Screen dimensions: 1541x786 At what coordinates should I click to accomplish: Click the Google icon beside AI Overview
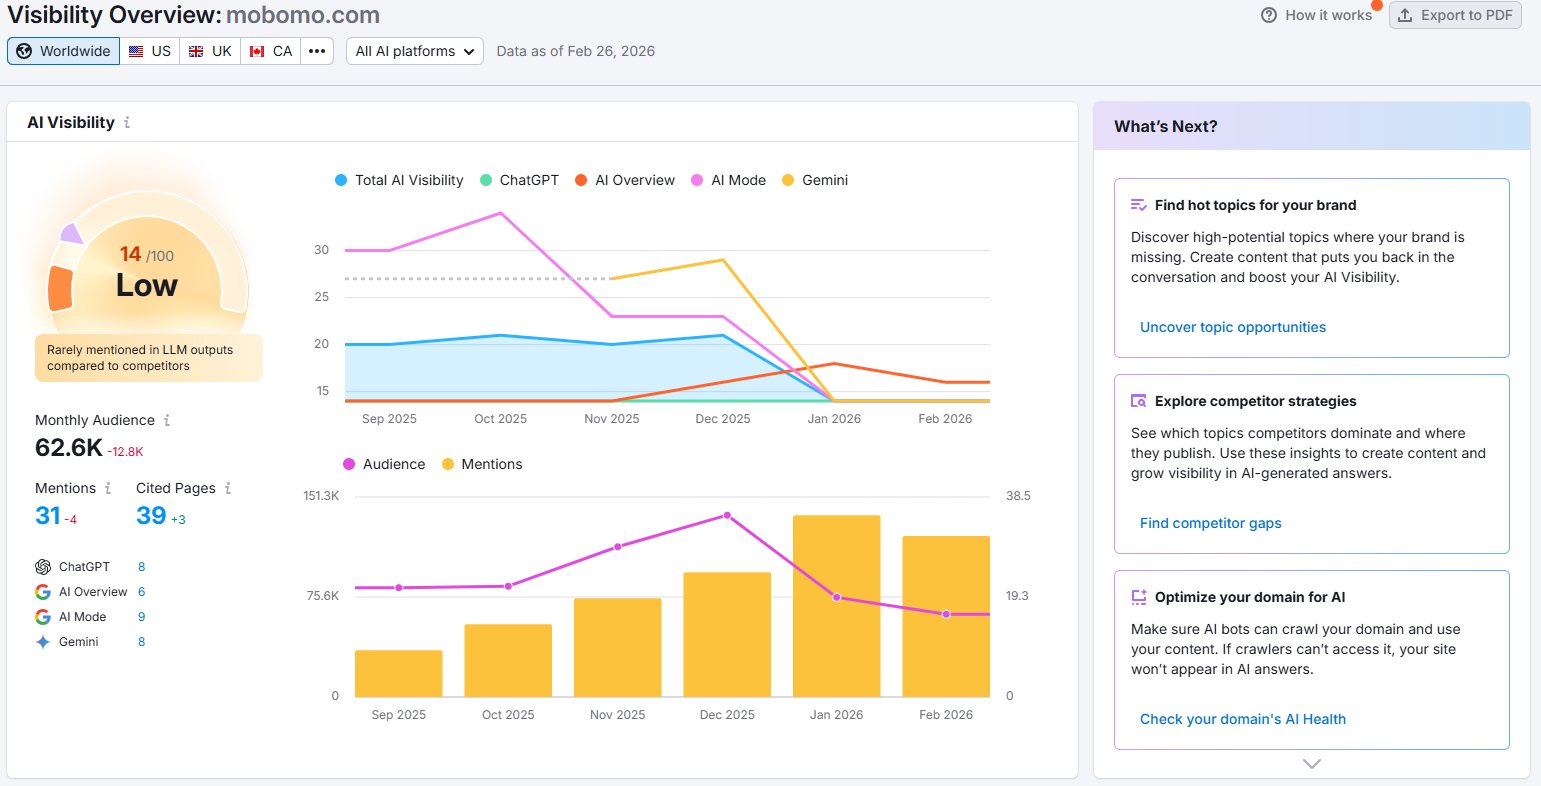pos(43,592)
